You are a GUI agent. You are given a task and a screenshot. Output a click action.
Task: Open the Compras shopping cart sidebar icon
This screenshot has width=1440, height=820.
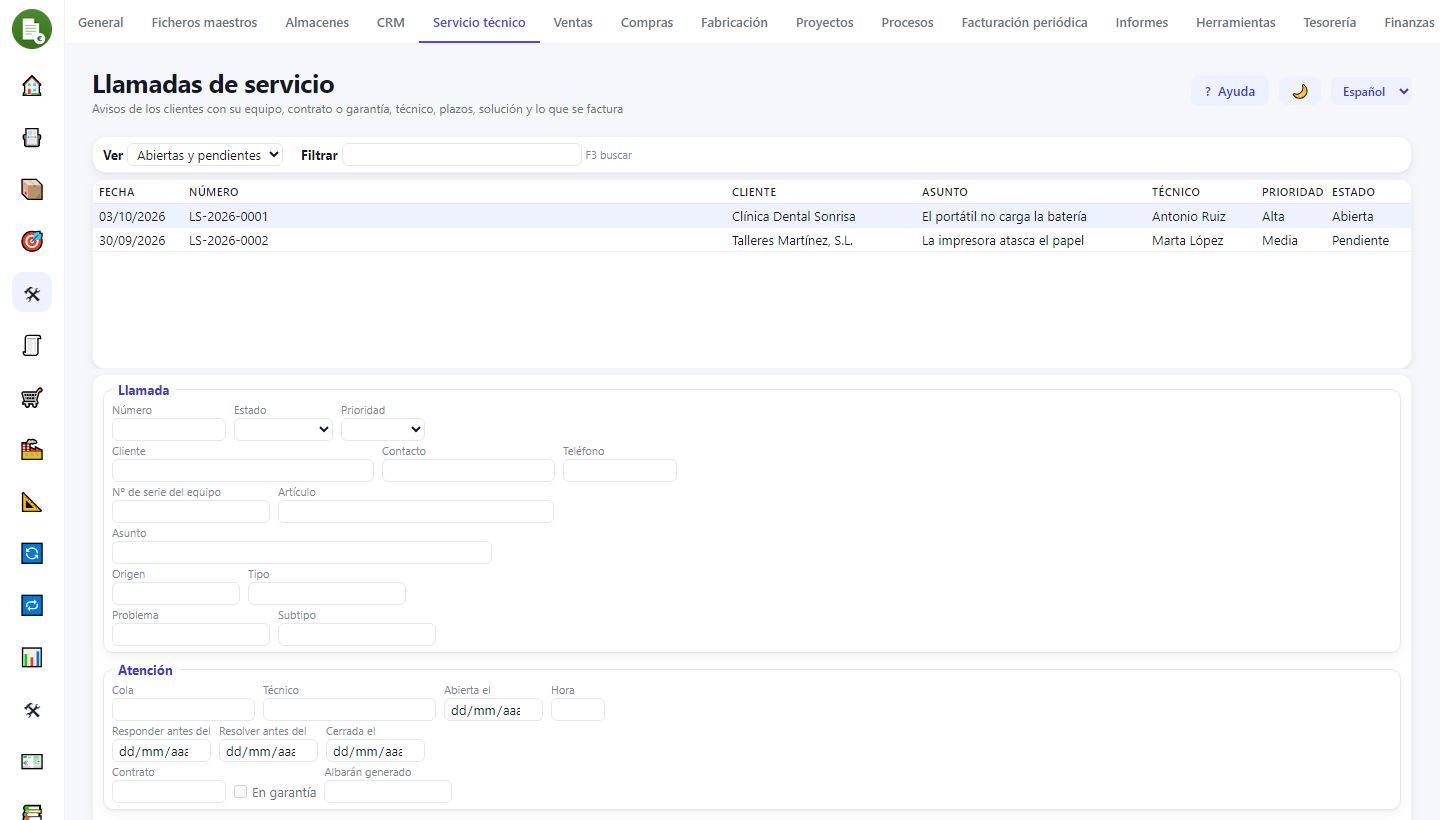(32, 398)
